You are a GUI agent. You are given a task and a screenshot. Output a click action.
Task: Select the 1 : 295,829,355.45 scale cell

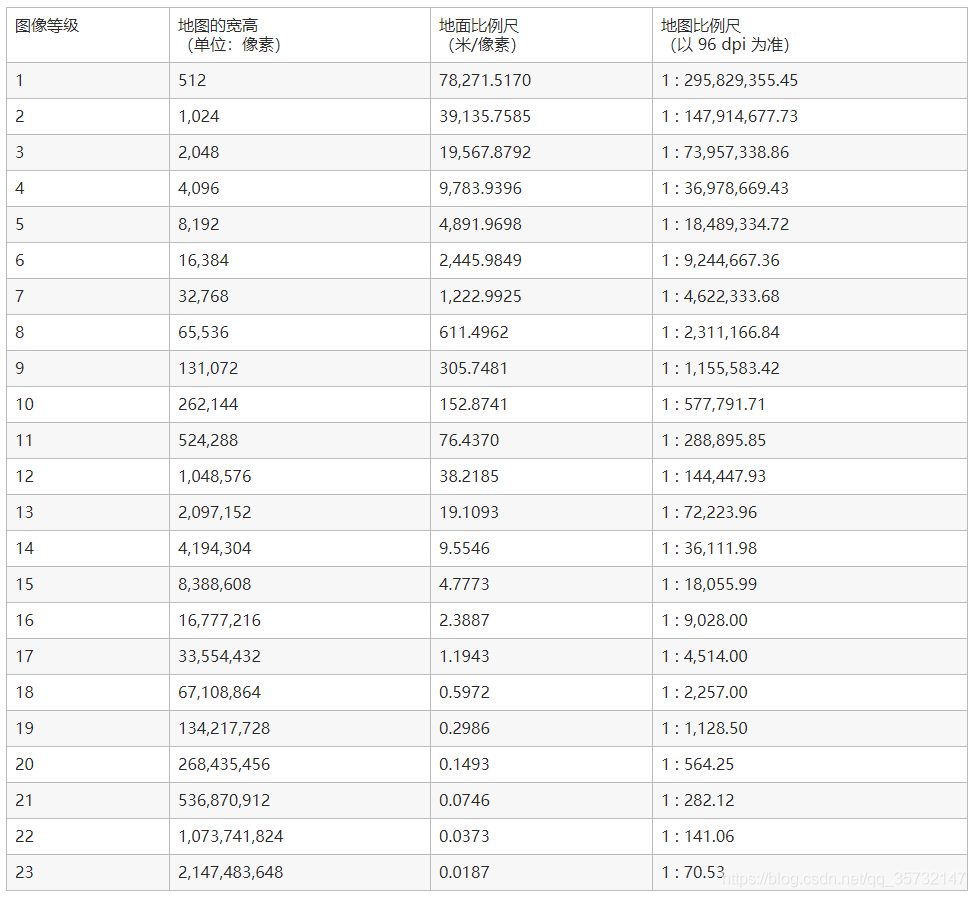(x=729, y=80)
